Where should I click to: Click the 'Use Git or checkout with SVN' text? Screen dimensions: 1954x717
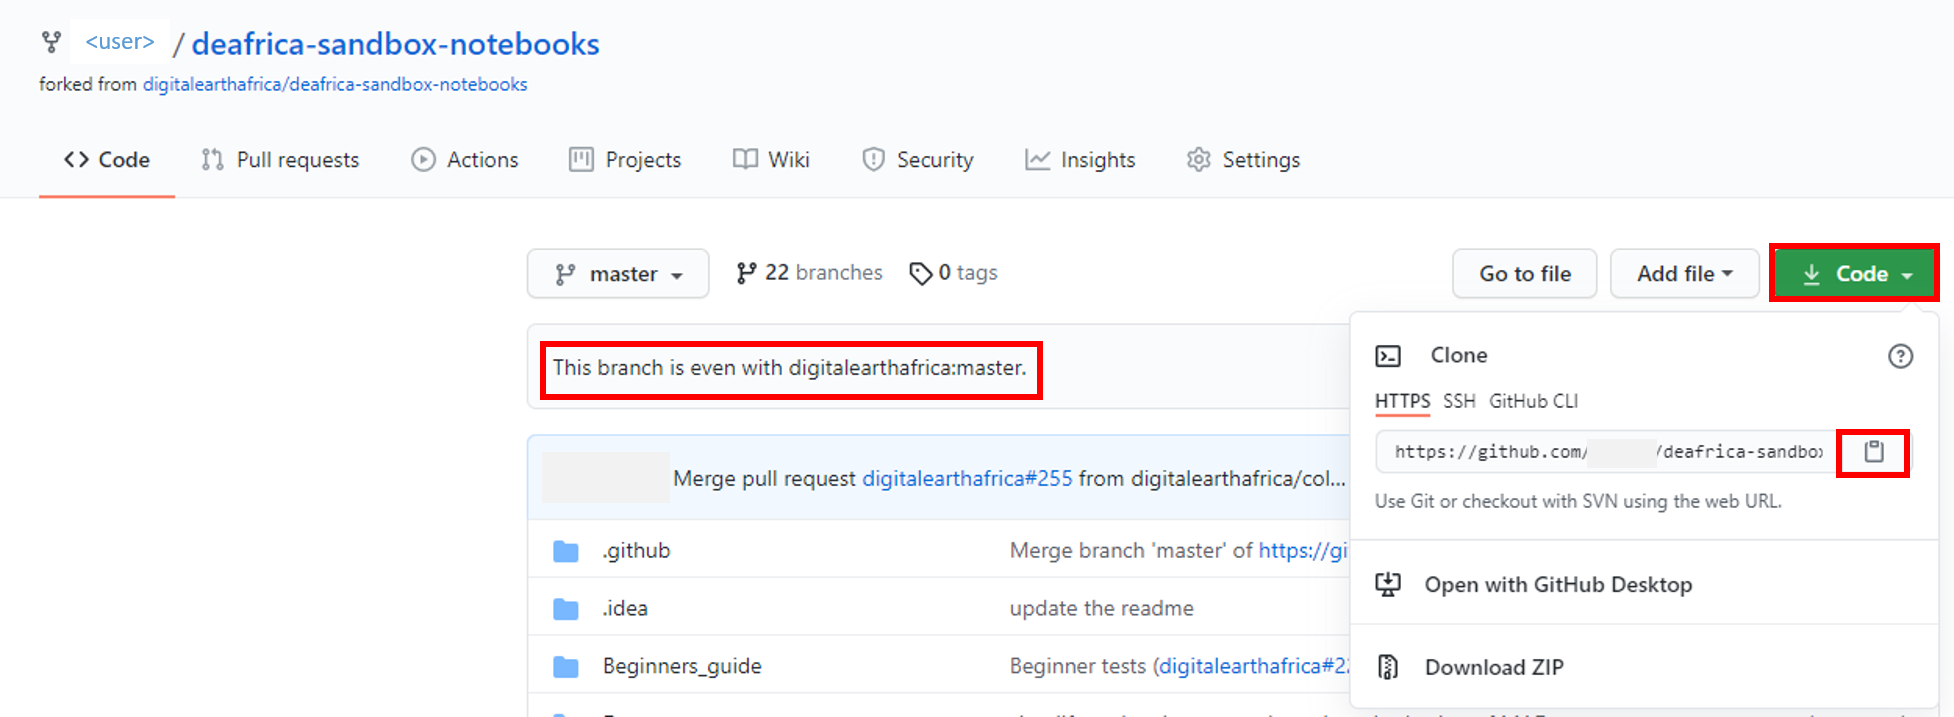pyautogui.click(x=1578, y=501)
